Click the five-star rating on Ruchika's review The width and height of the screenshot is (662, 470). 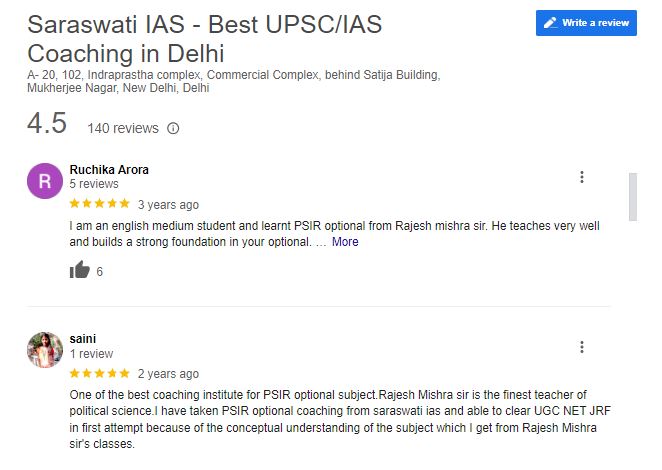point(100,204)
